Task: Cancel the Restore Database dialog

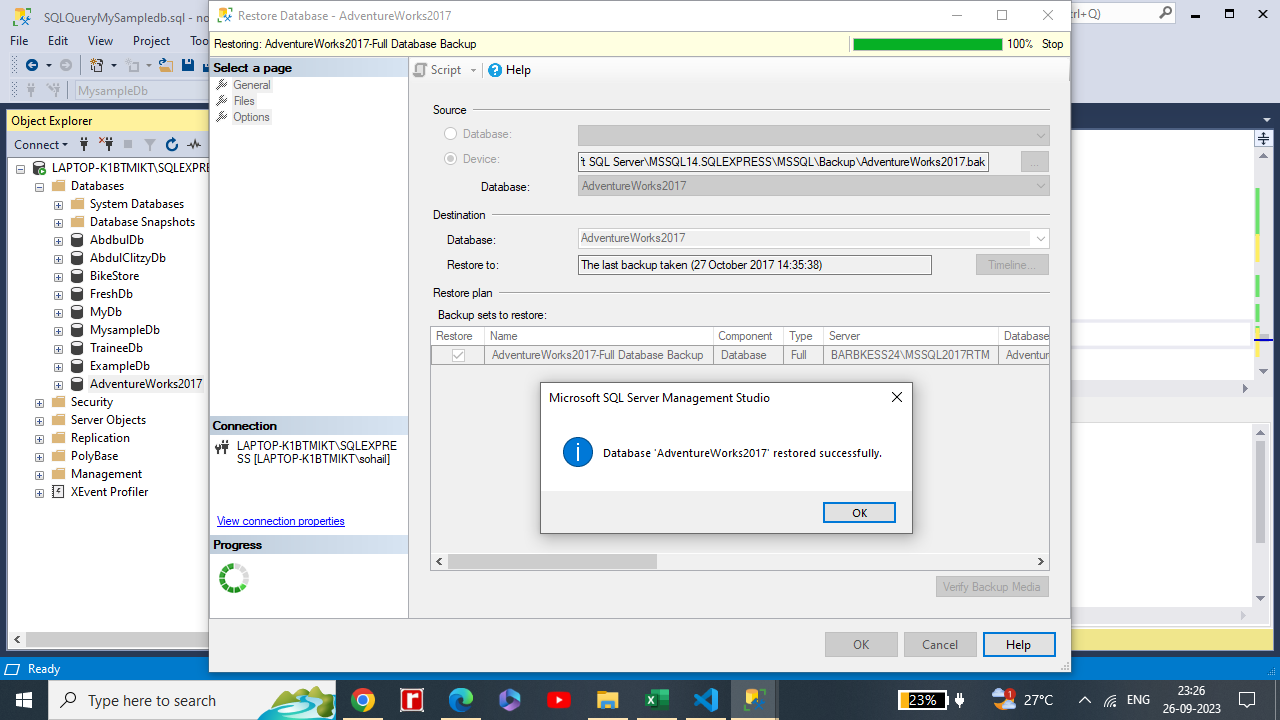Action: (940, 645)
